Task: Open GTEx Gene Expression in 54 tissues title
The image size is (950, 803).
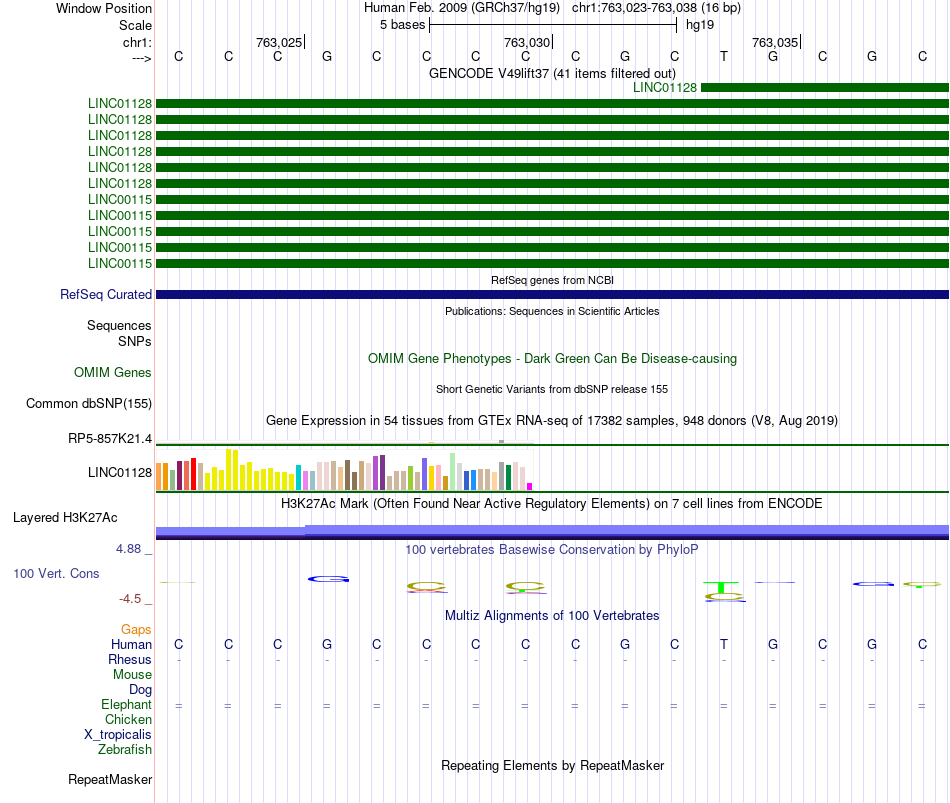Action: (552, 421)
